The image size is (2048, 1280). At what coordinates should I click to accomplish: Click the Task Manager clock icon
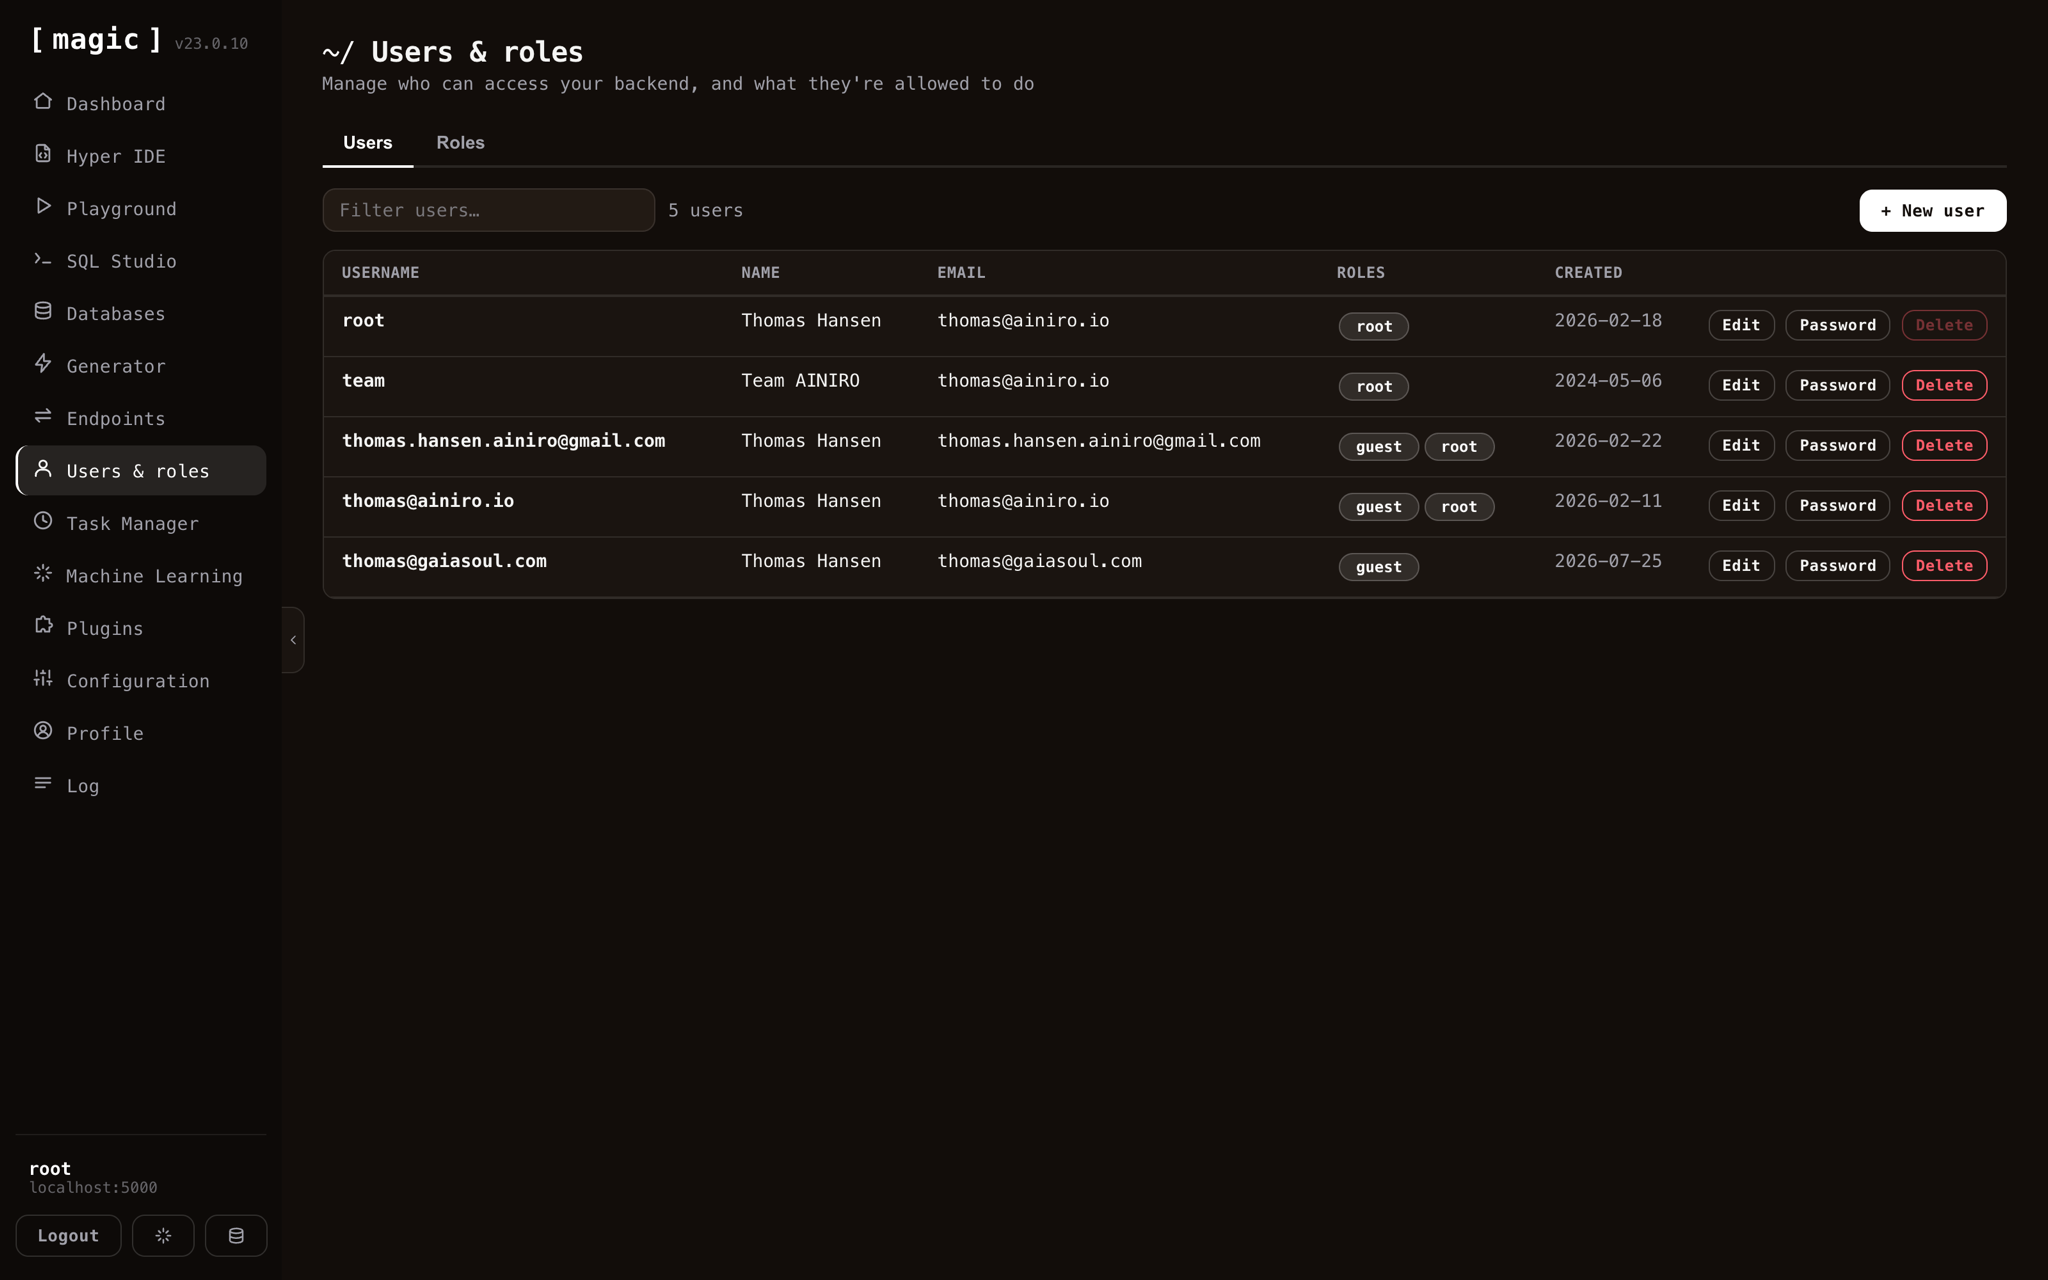[42, 521]
